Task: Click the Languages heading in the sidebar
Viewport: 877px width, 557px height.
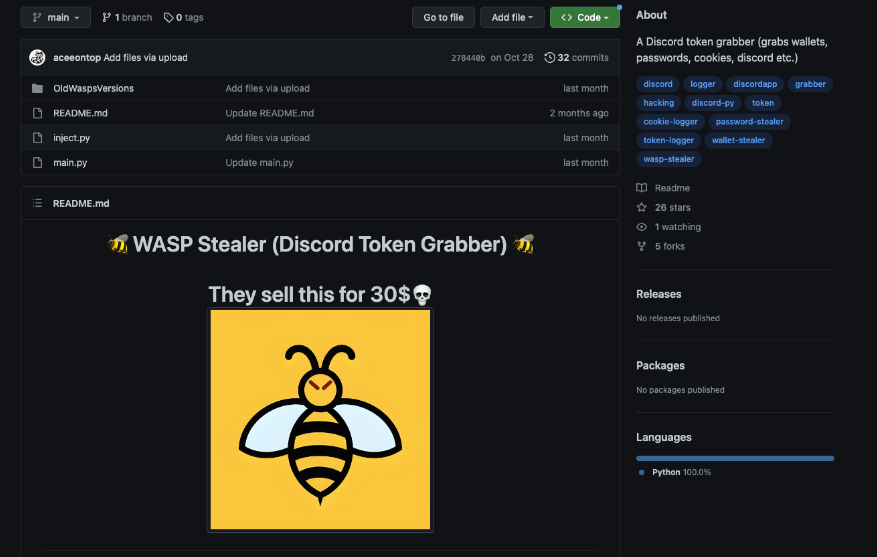Action: [x=663, y=437]
